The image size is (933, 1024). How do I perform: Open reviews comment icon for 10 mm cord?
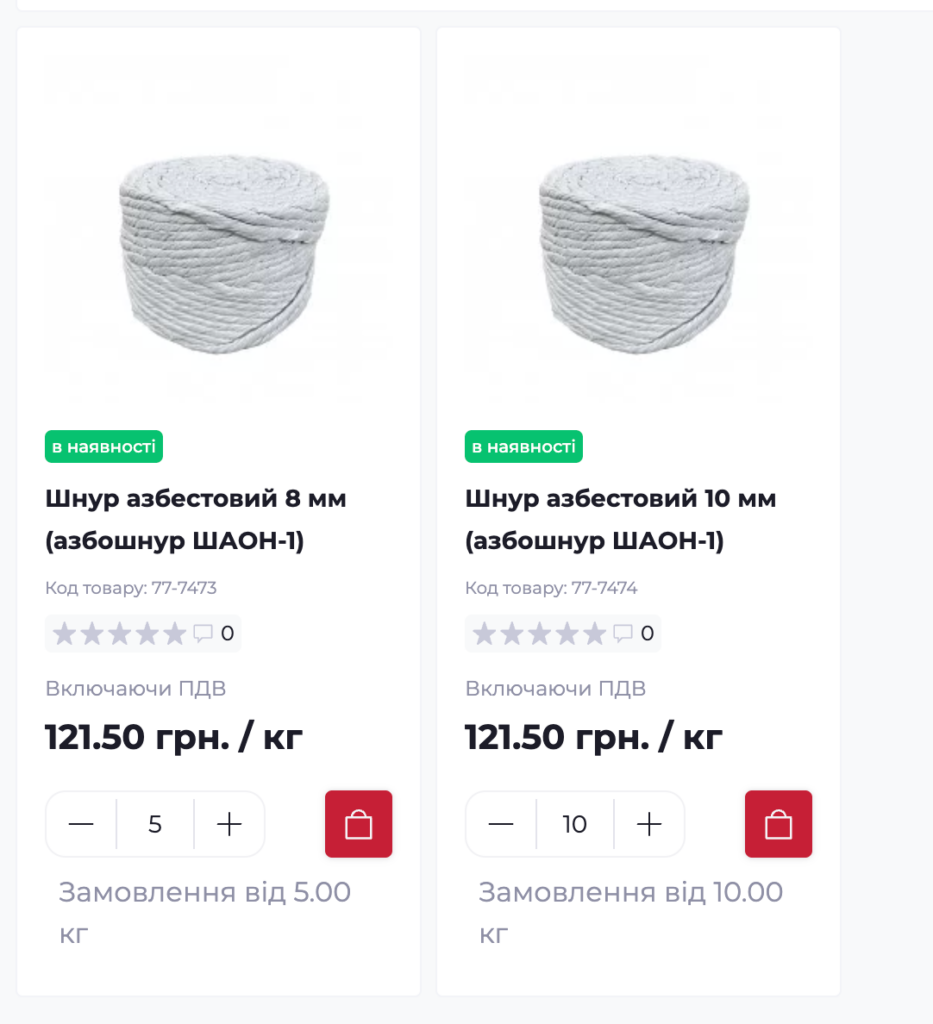click(x=623, y=633)
